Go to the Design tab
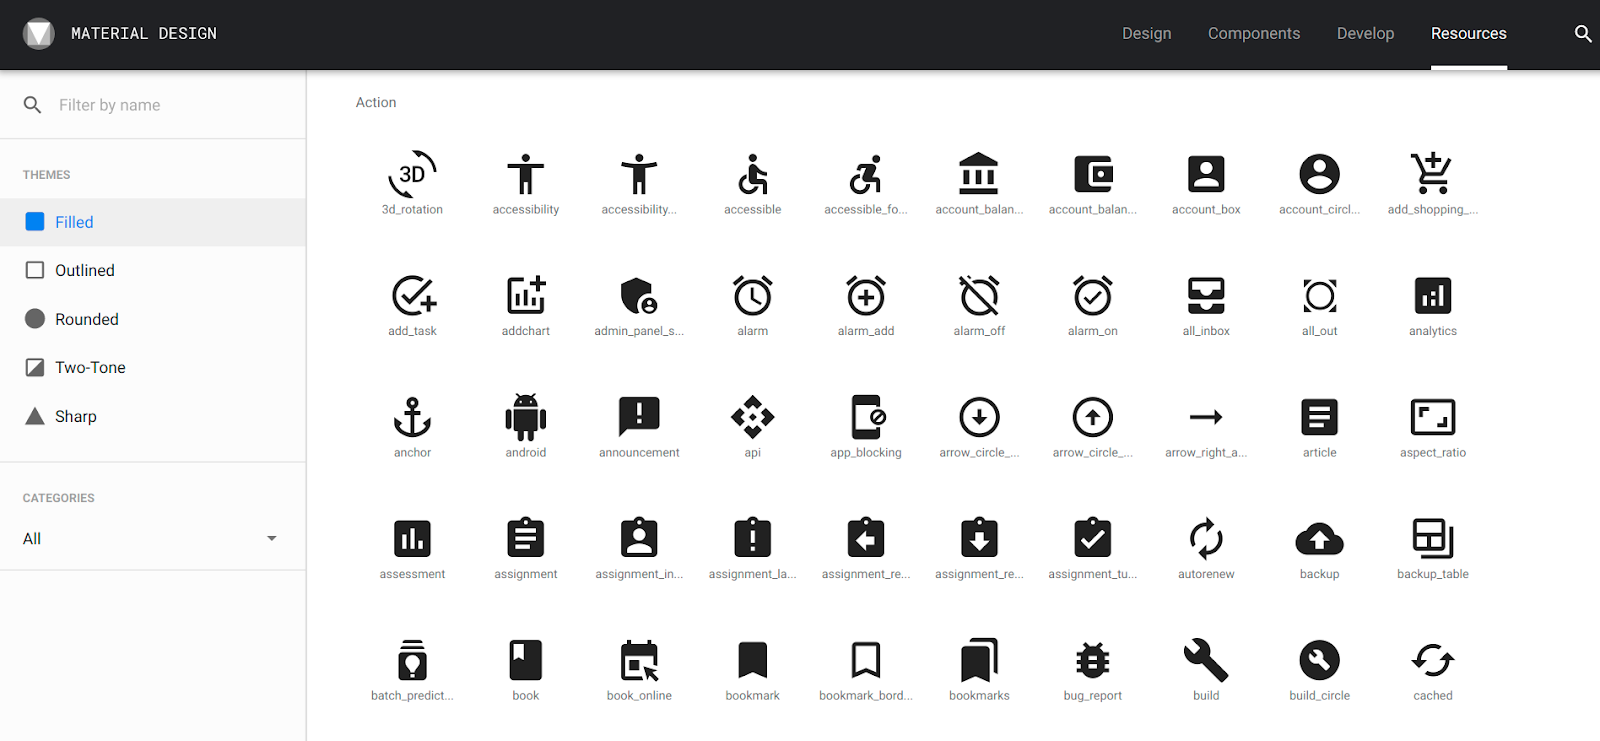 coord(1146,34)
